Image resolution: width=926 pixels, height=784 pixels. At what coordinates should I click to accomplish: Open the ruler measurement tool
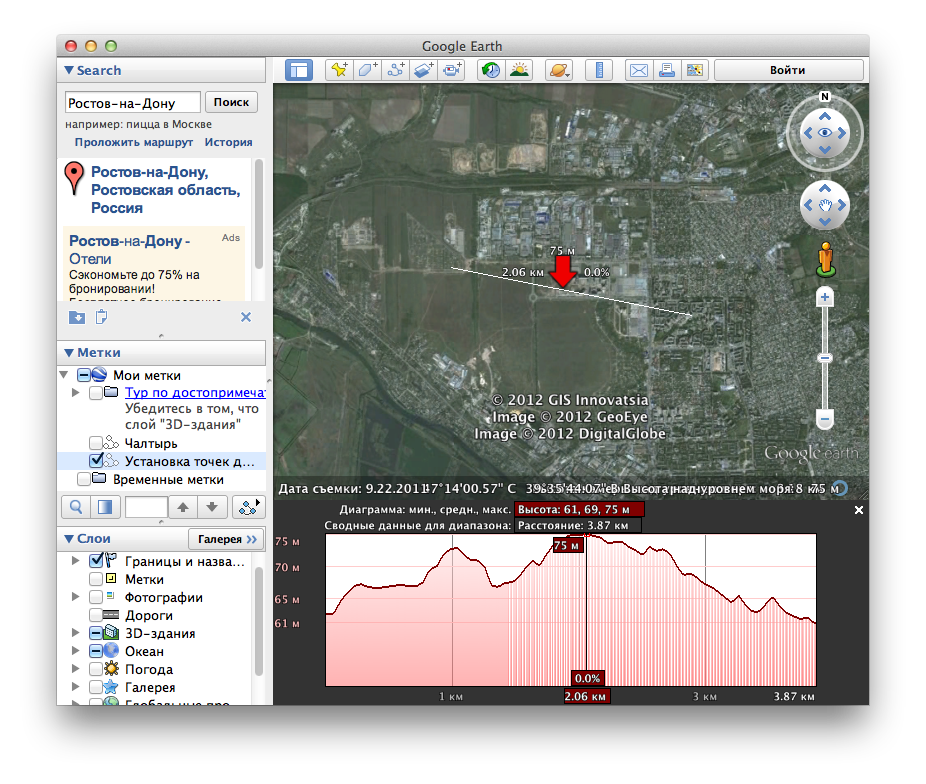tap(599, 70)
